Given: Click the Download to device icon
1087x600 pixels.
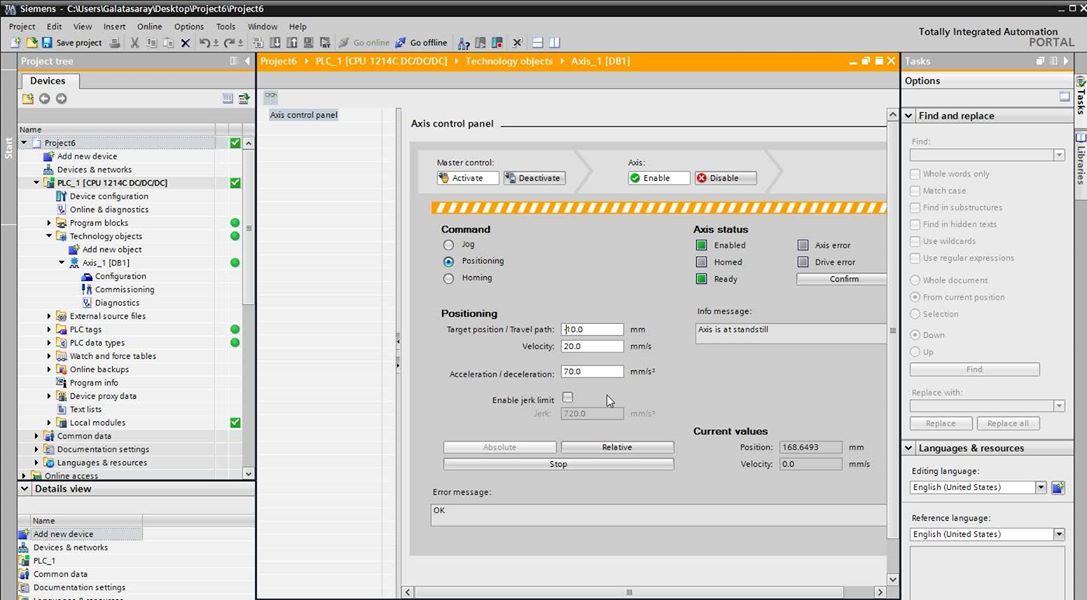Looking at the screenshot, I should (x=275, y=42).
